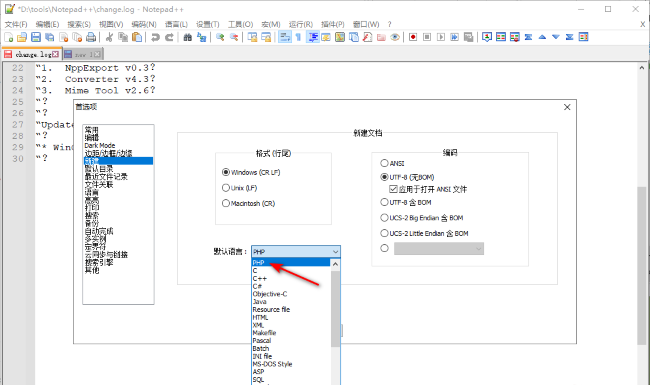650x385 pixels.
Task: Click the Function List toolbar icon
Action: point(367,37)
